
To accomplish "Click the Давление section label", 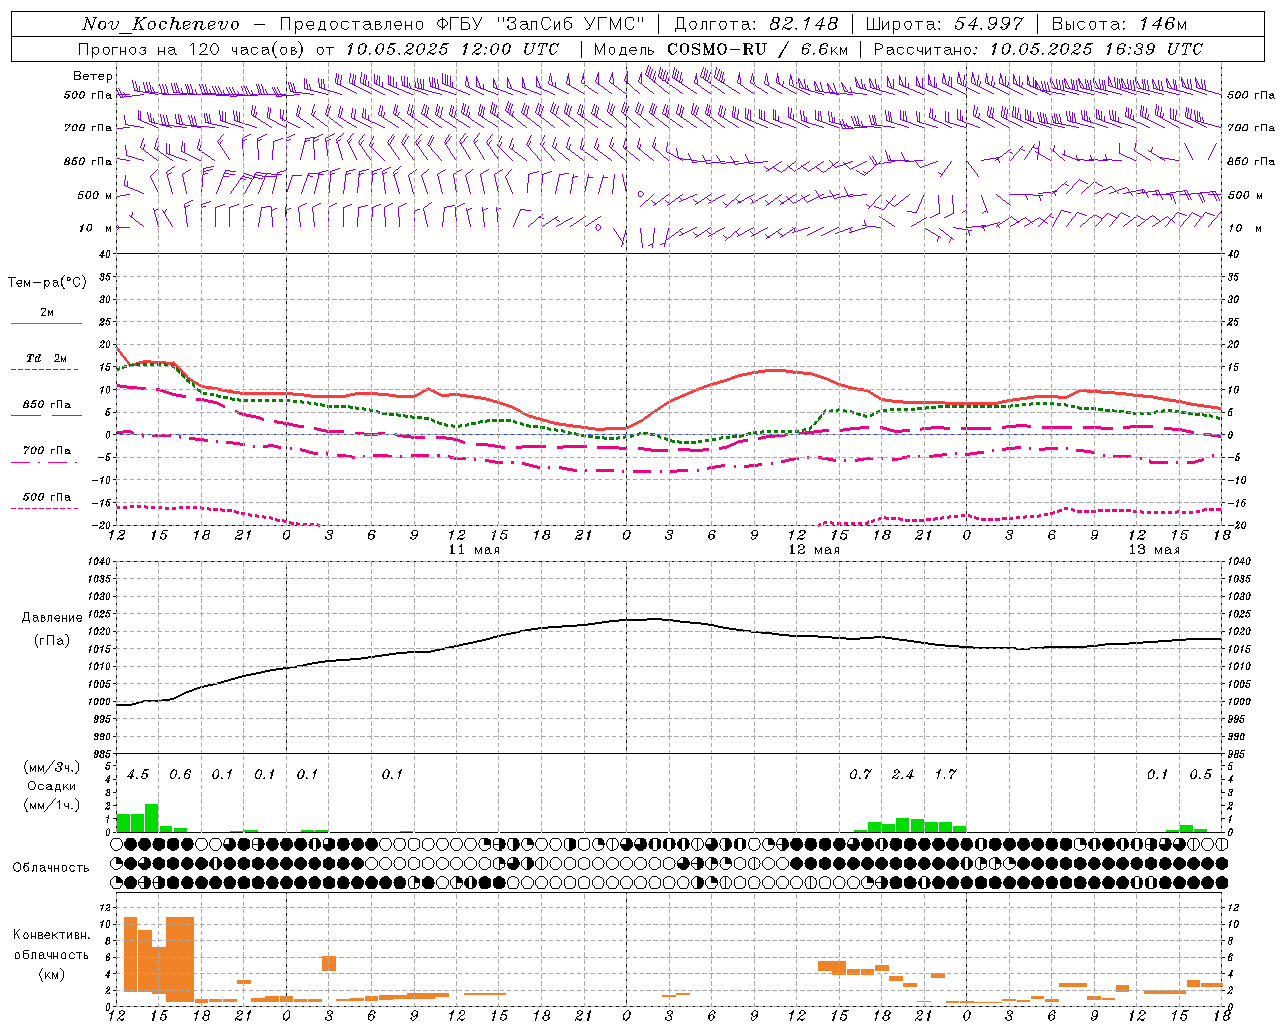I will pos(52,618).
